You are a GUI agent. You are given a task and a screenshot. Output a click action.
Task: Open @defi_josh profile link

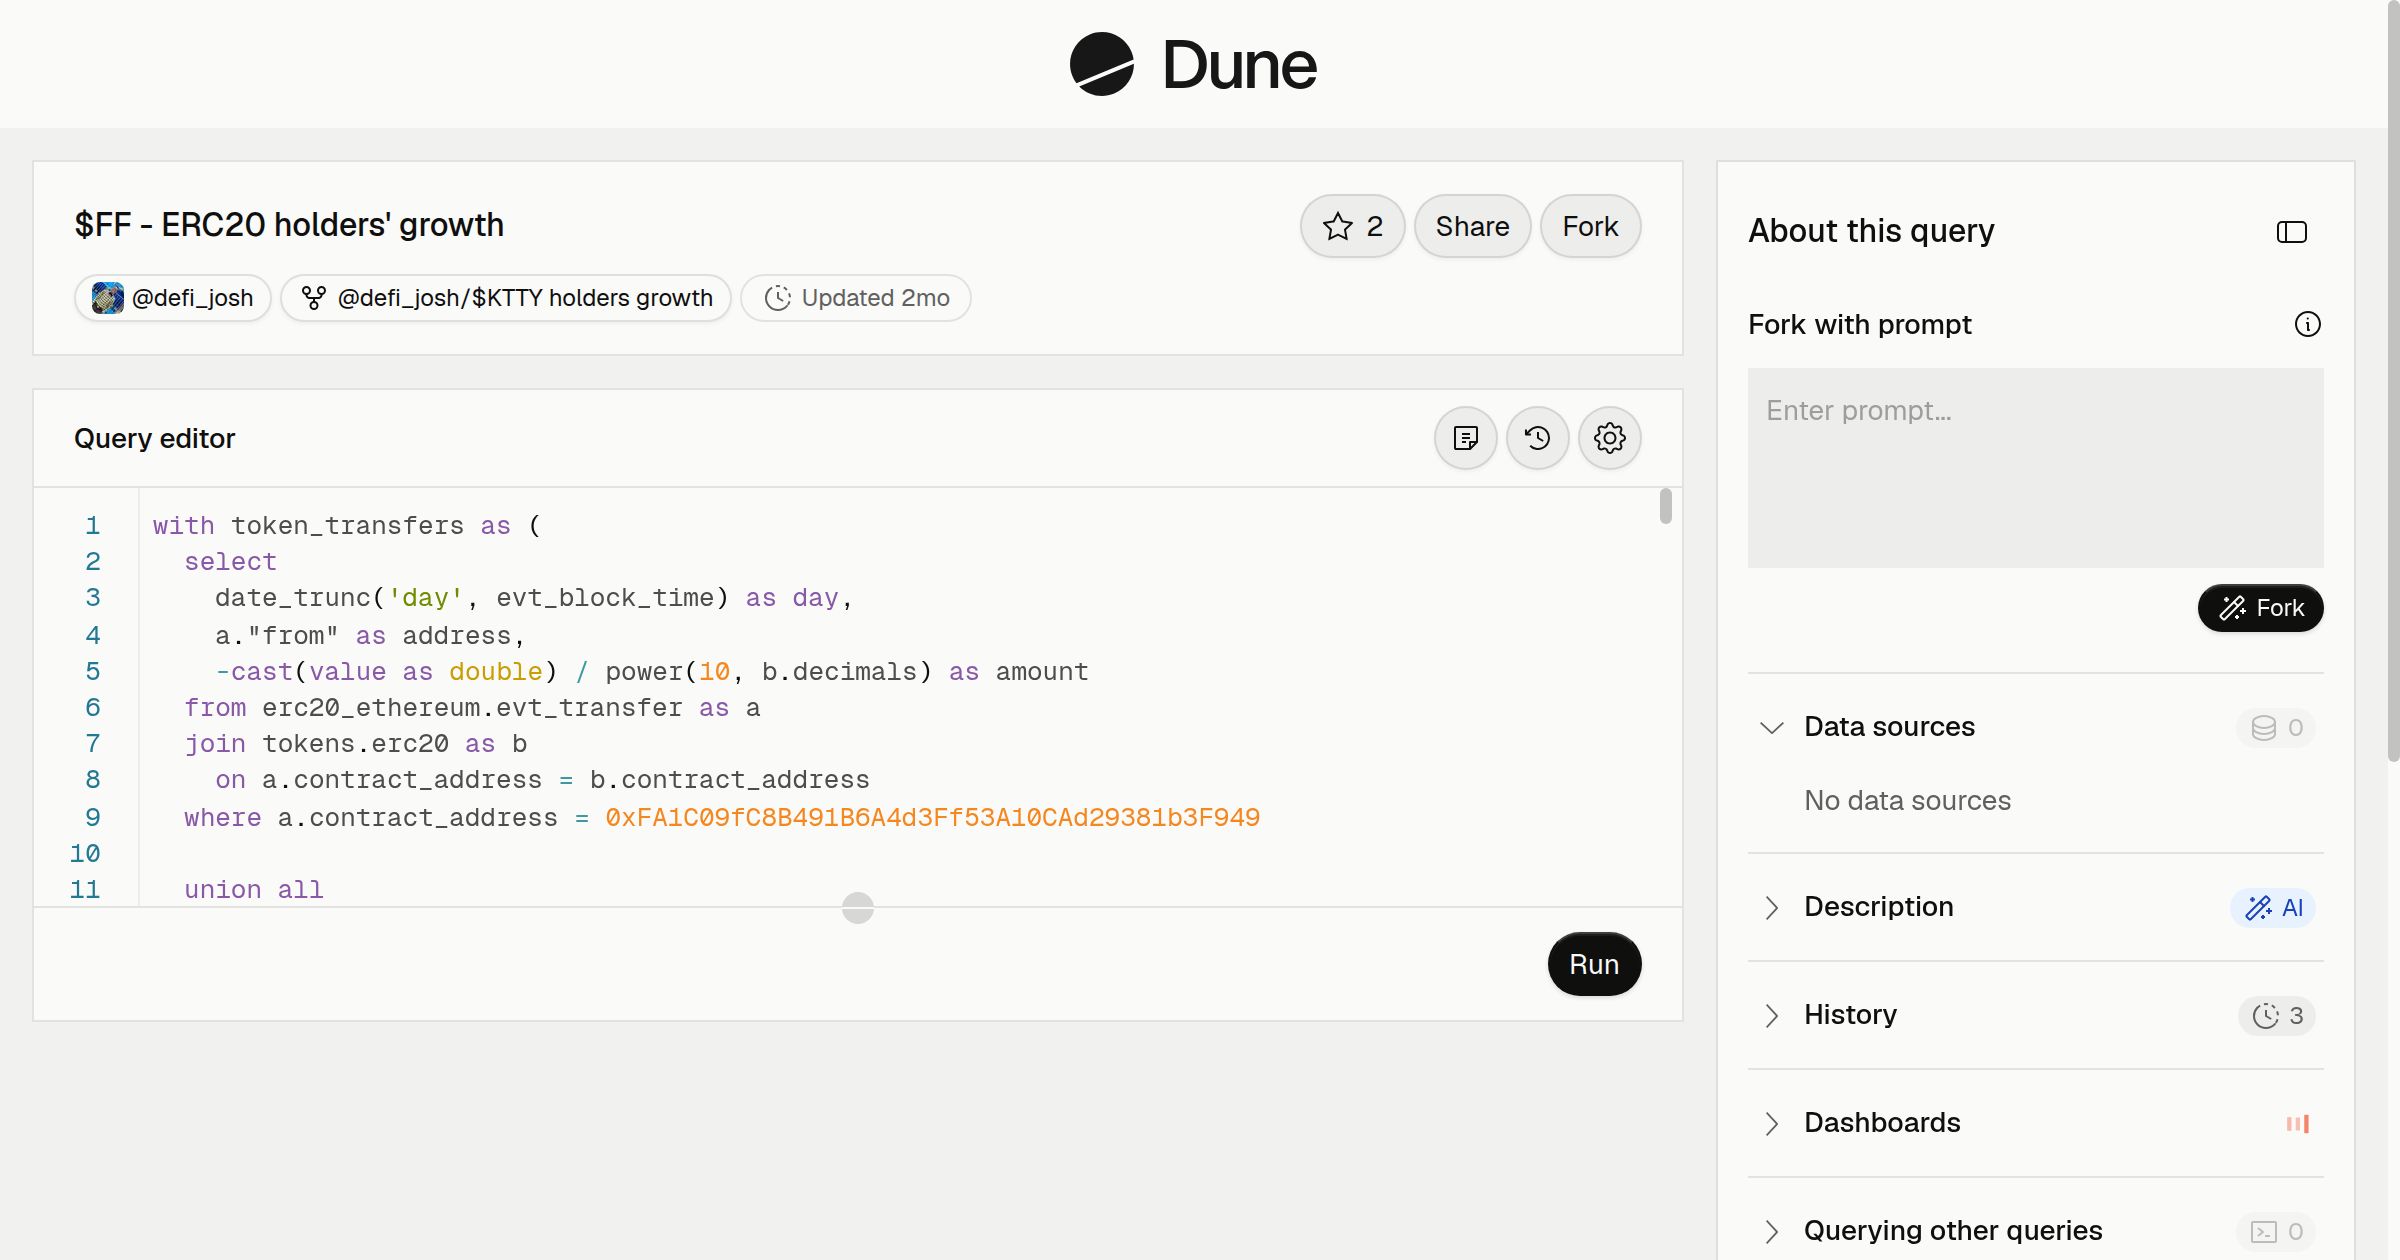point(173,298)
